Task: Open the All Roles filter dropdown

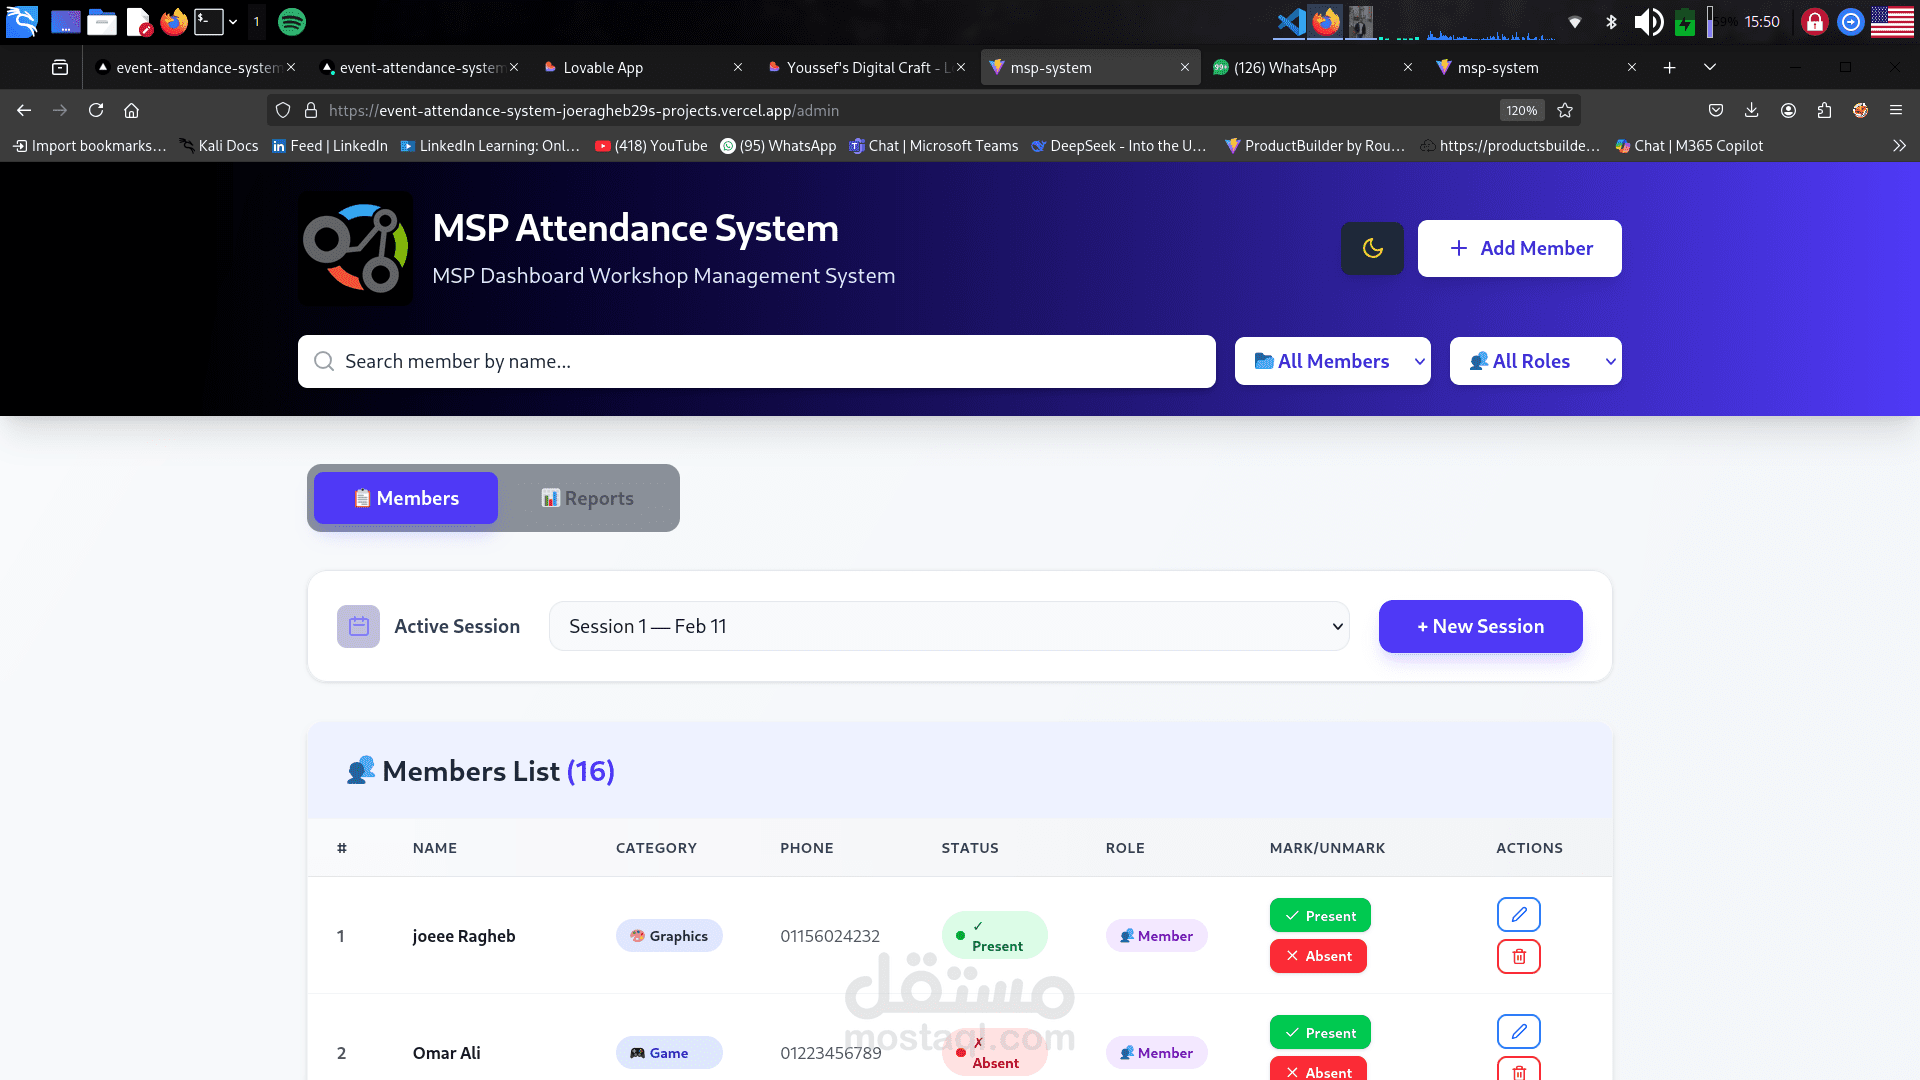Action: click(x=1535, y=361)
